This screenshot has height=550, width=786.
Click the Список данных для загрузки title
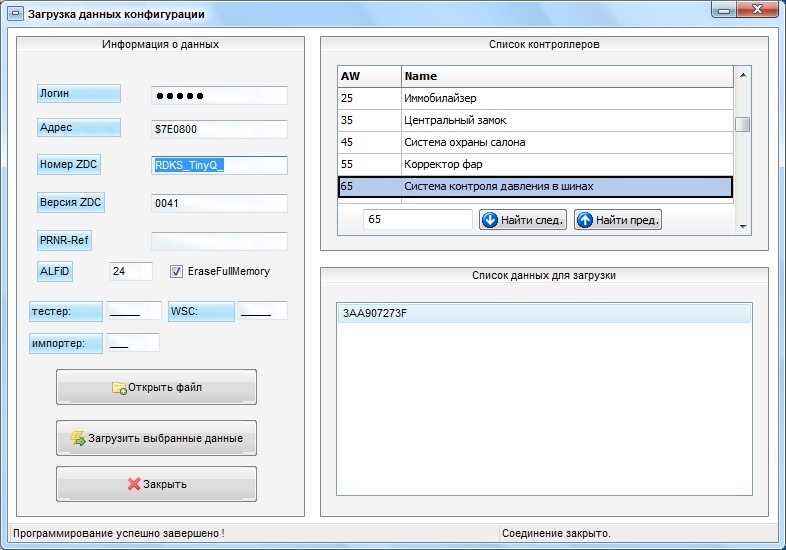544,275
